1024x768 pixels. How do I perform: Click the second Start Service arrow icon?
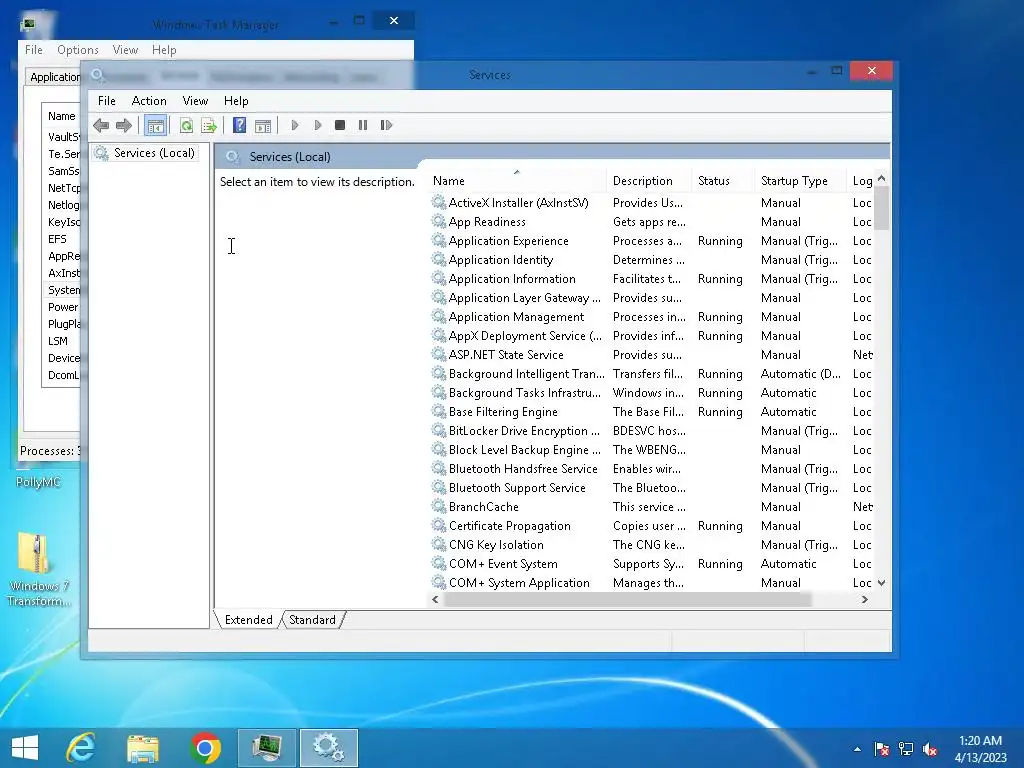click(317, 125)
